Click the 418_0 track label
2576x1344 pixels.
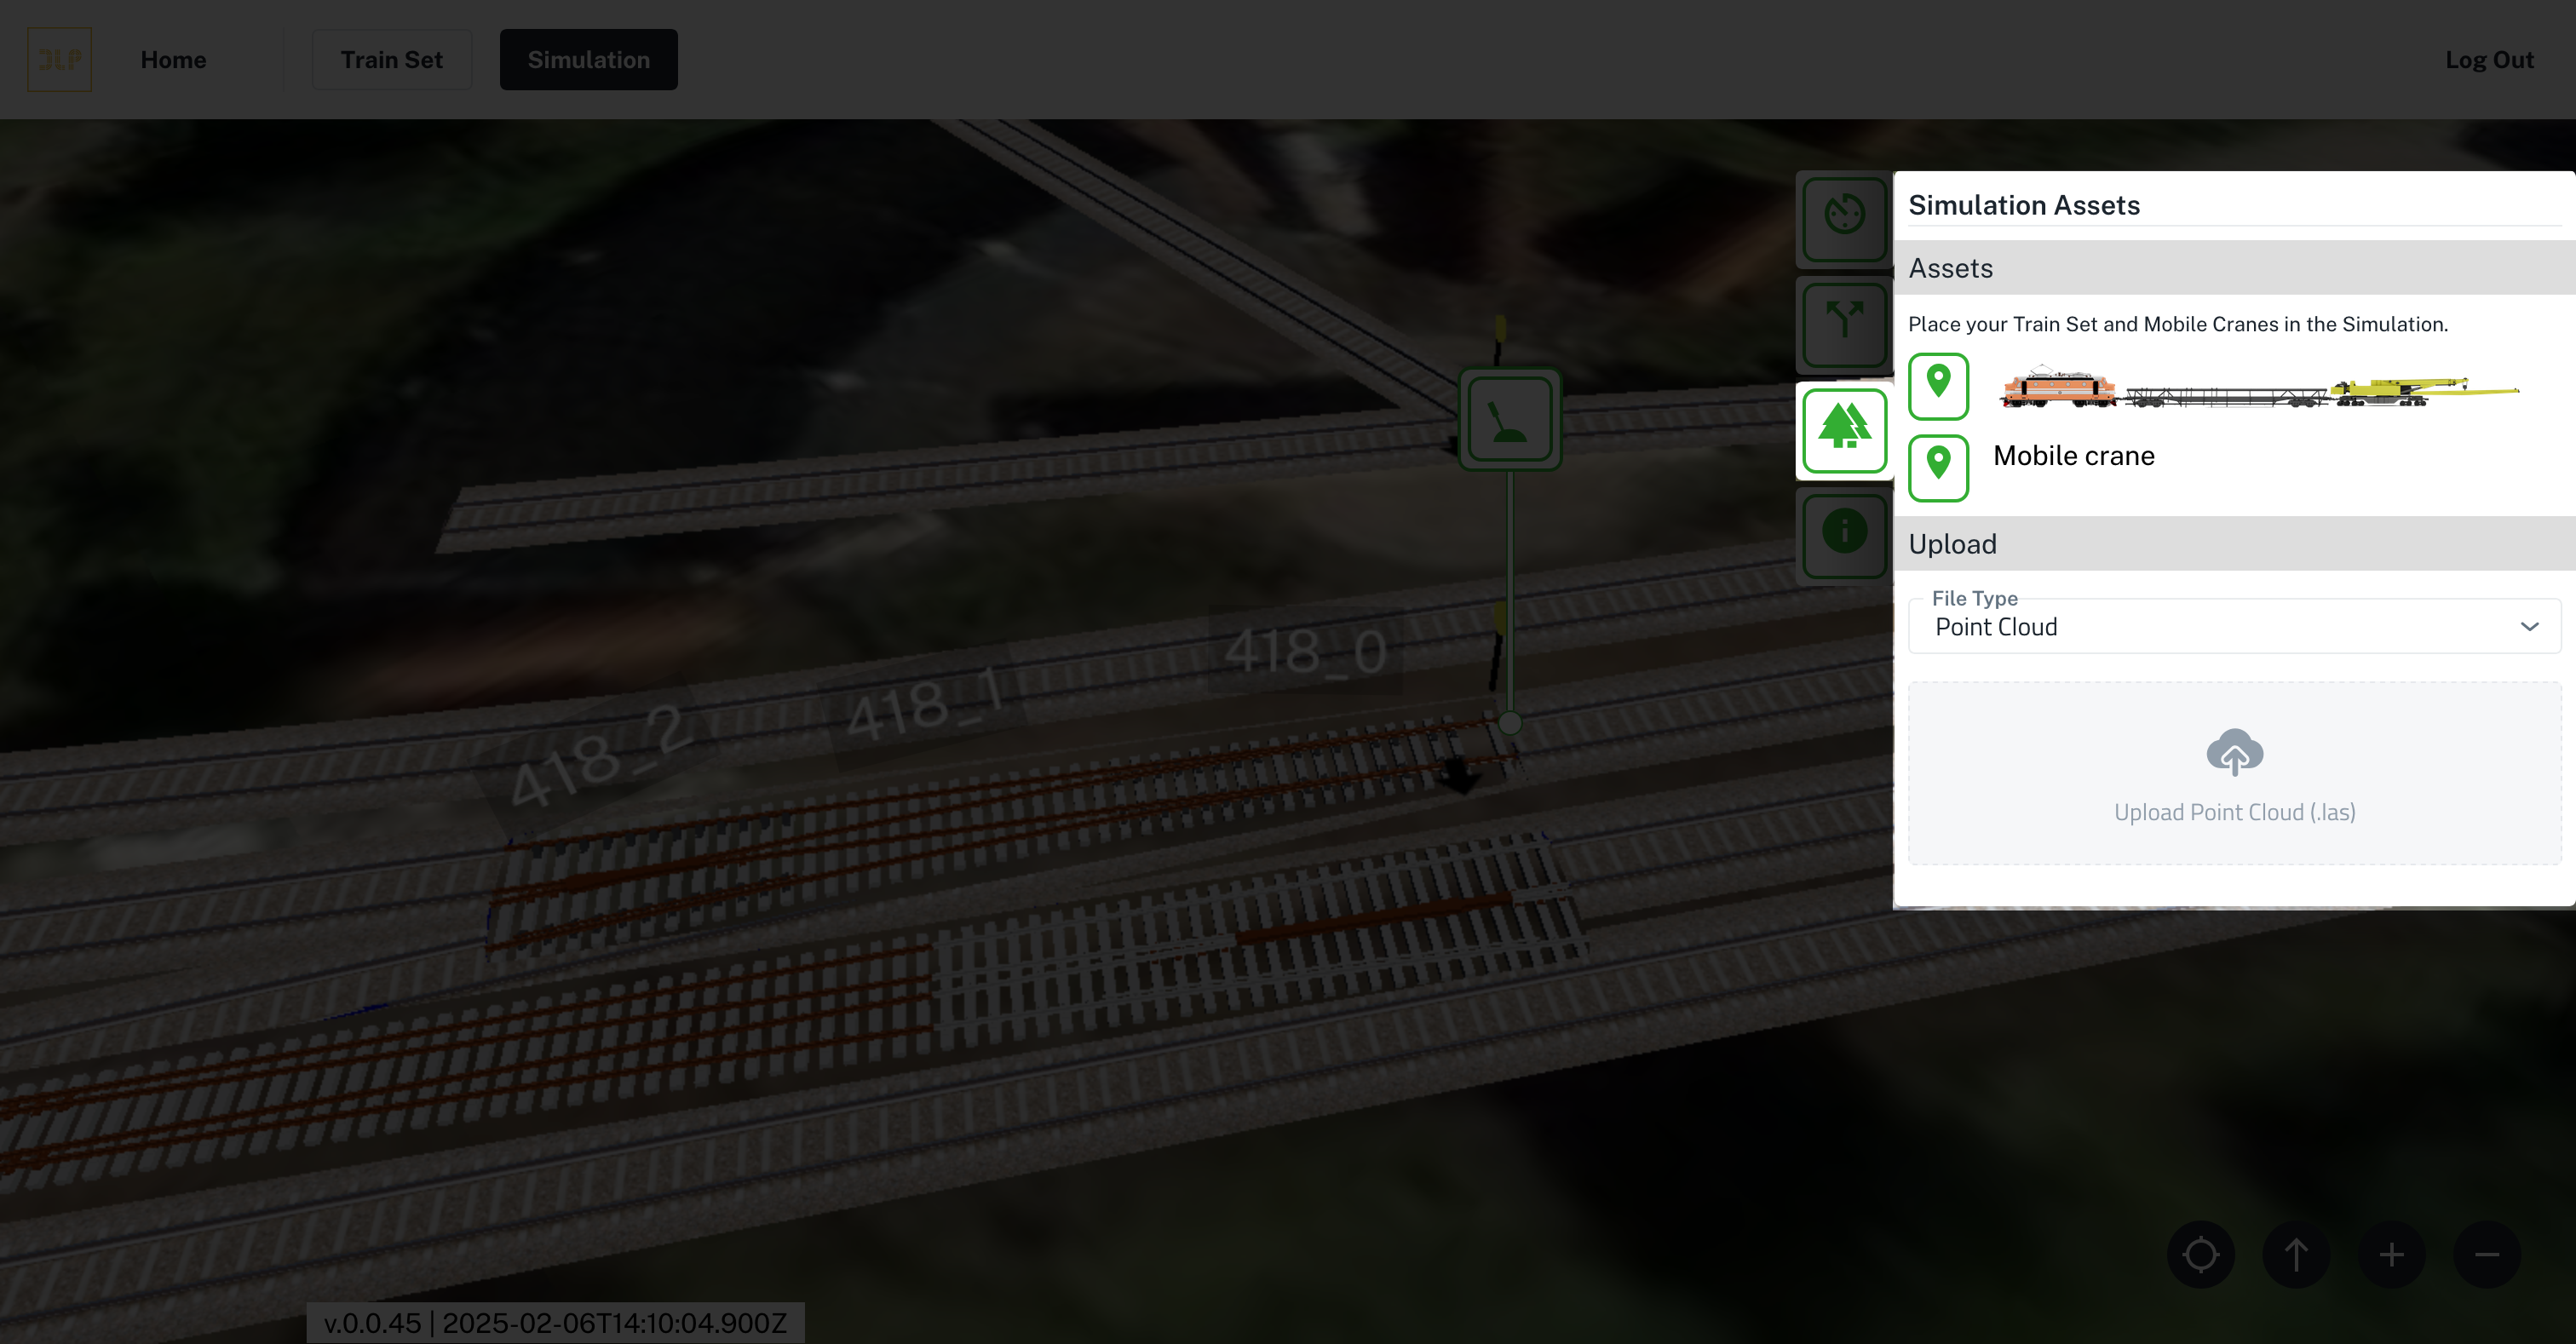coord(1305,651)
